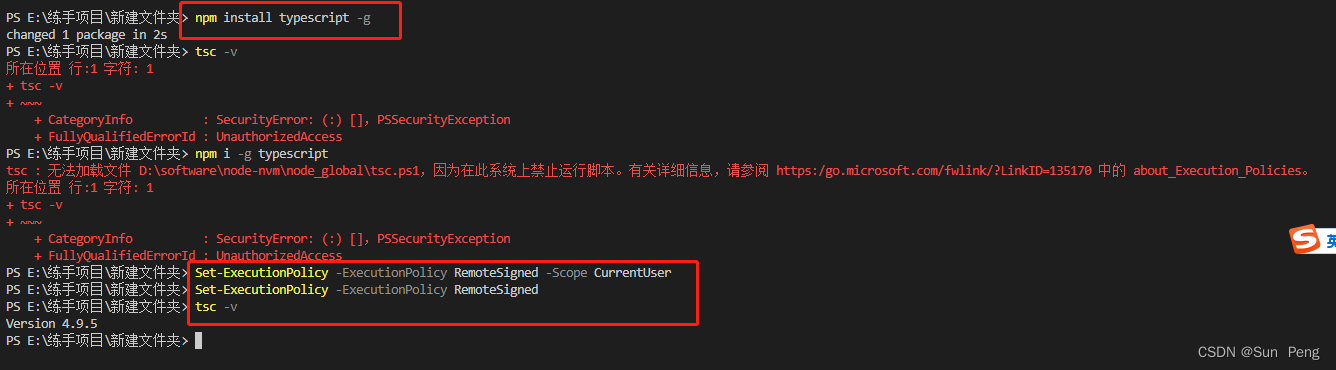Click the first 所在位置 行:1 字符: 1 line
The image size is (1336, 370).
[80, 69]
